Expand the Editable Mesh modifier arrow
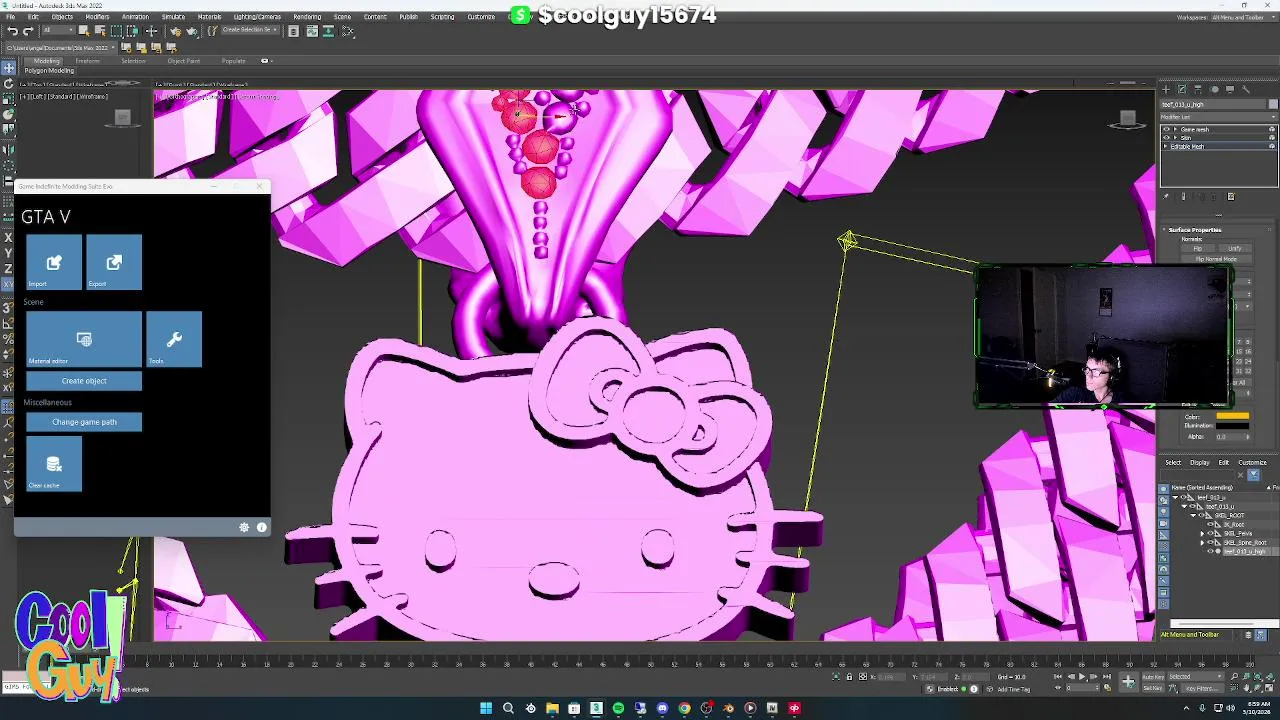The width and height of the screenshot is (1280, 720). coord(1166,147)
